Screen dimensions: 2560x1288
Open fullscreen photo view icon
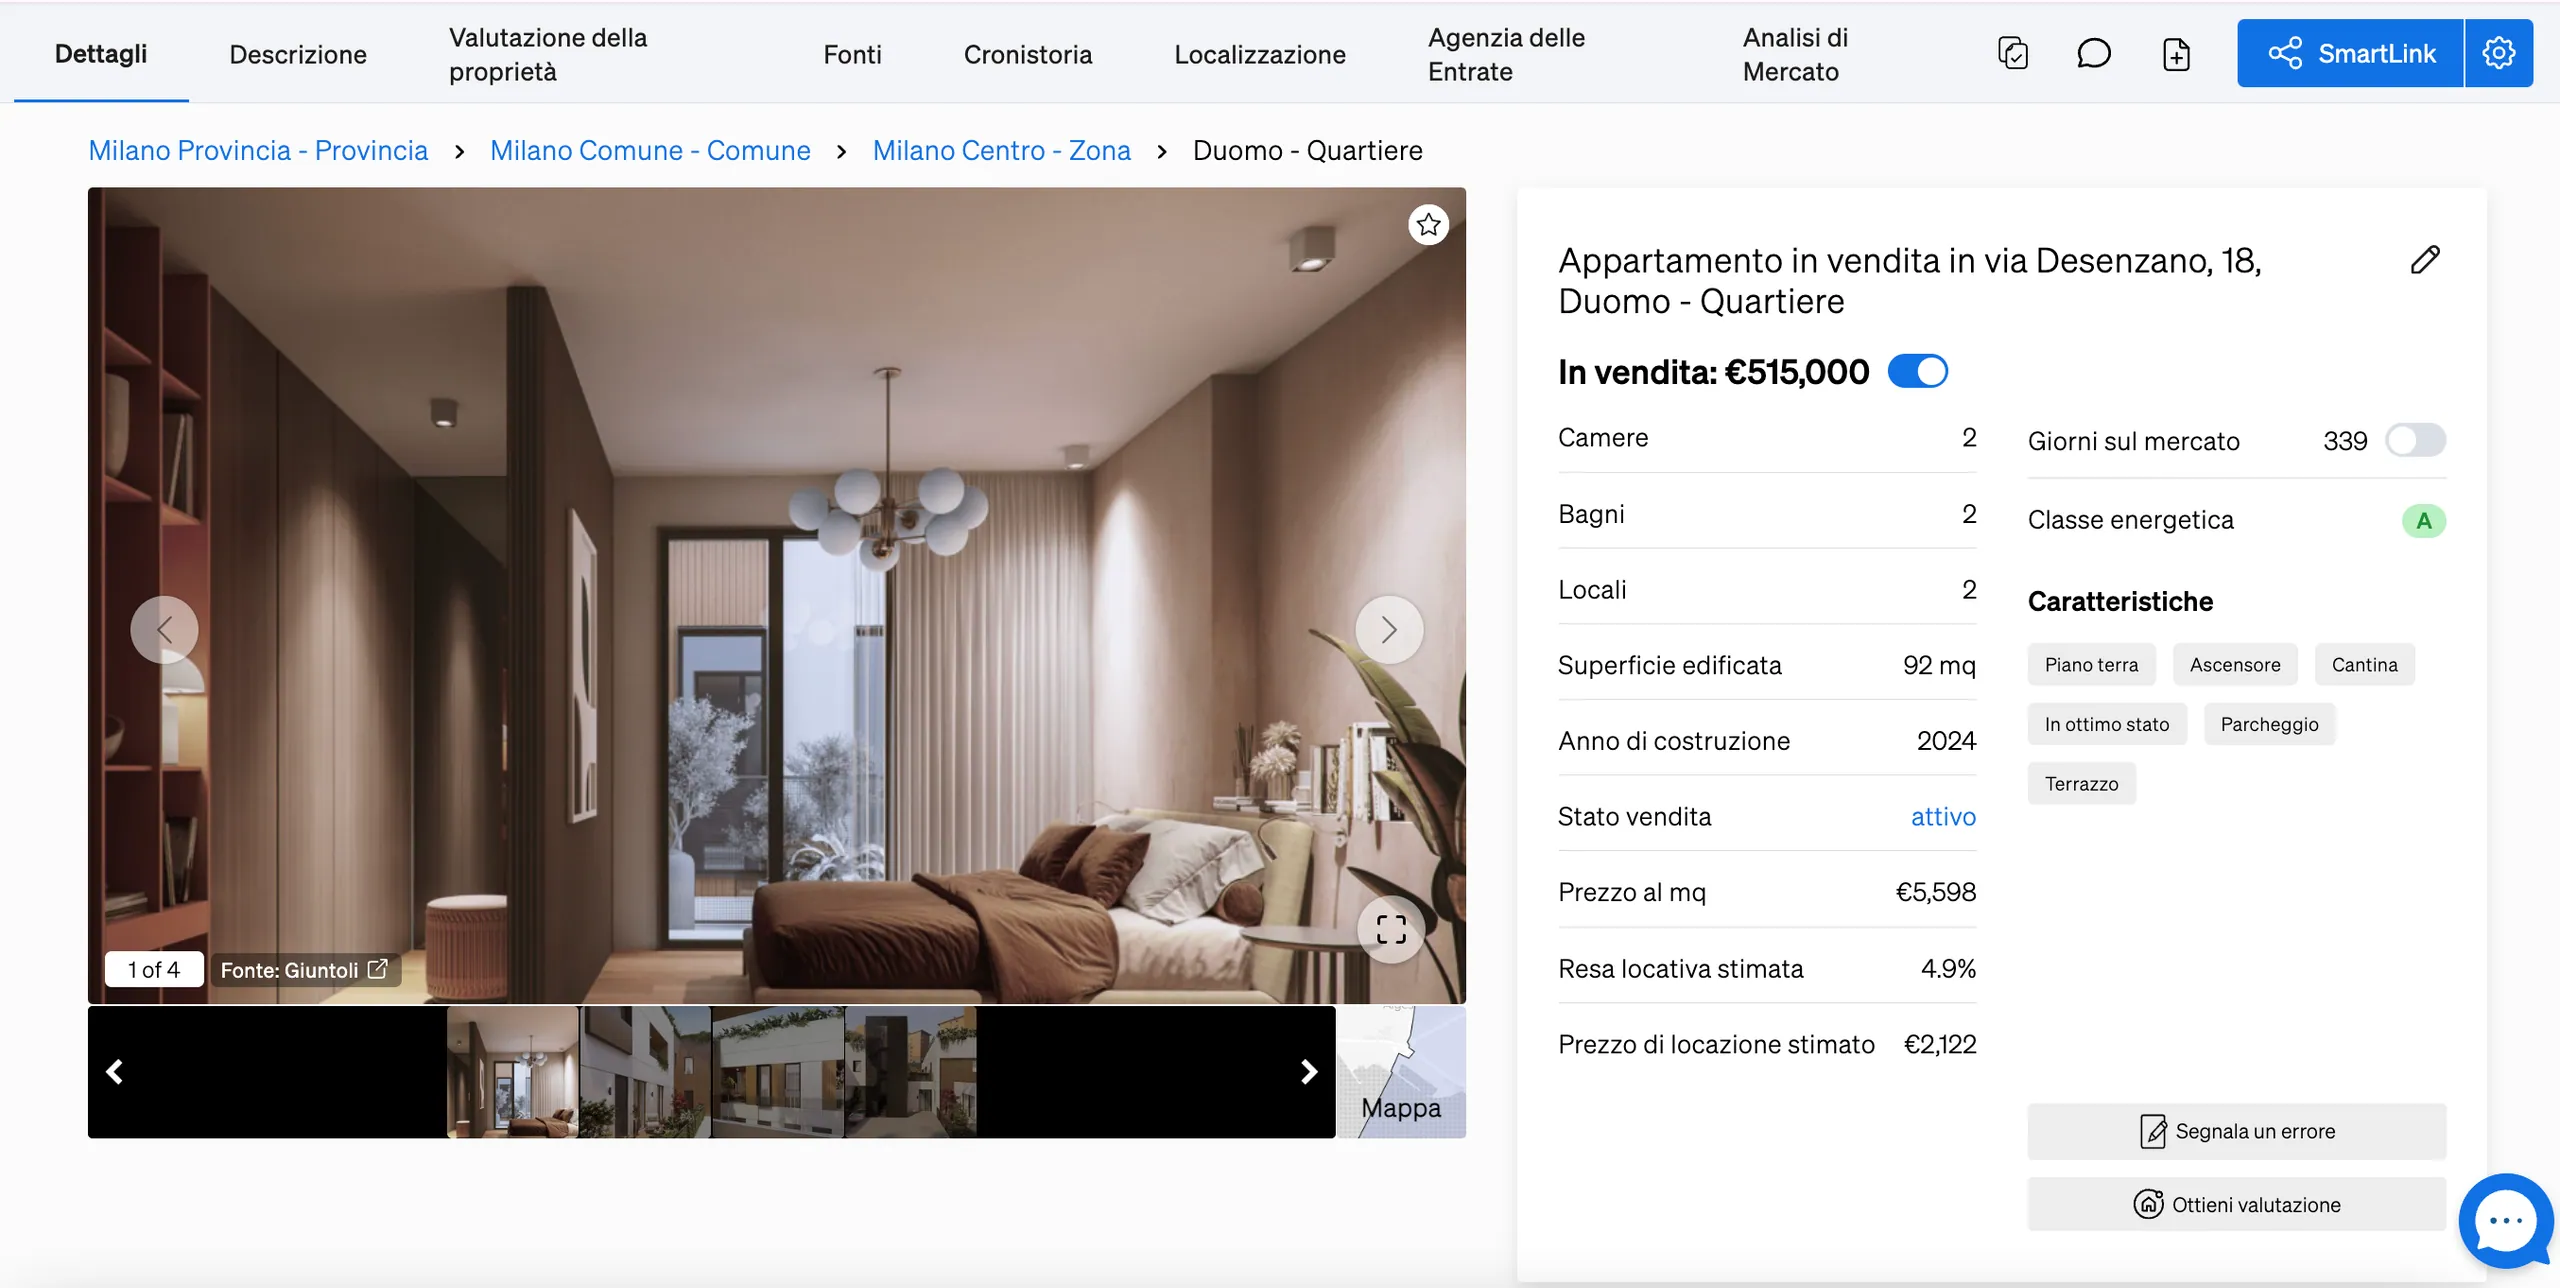click(1390, 929)
